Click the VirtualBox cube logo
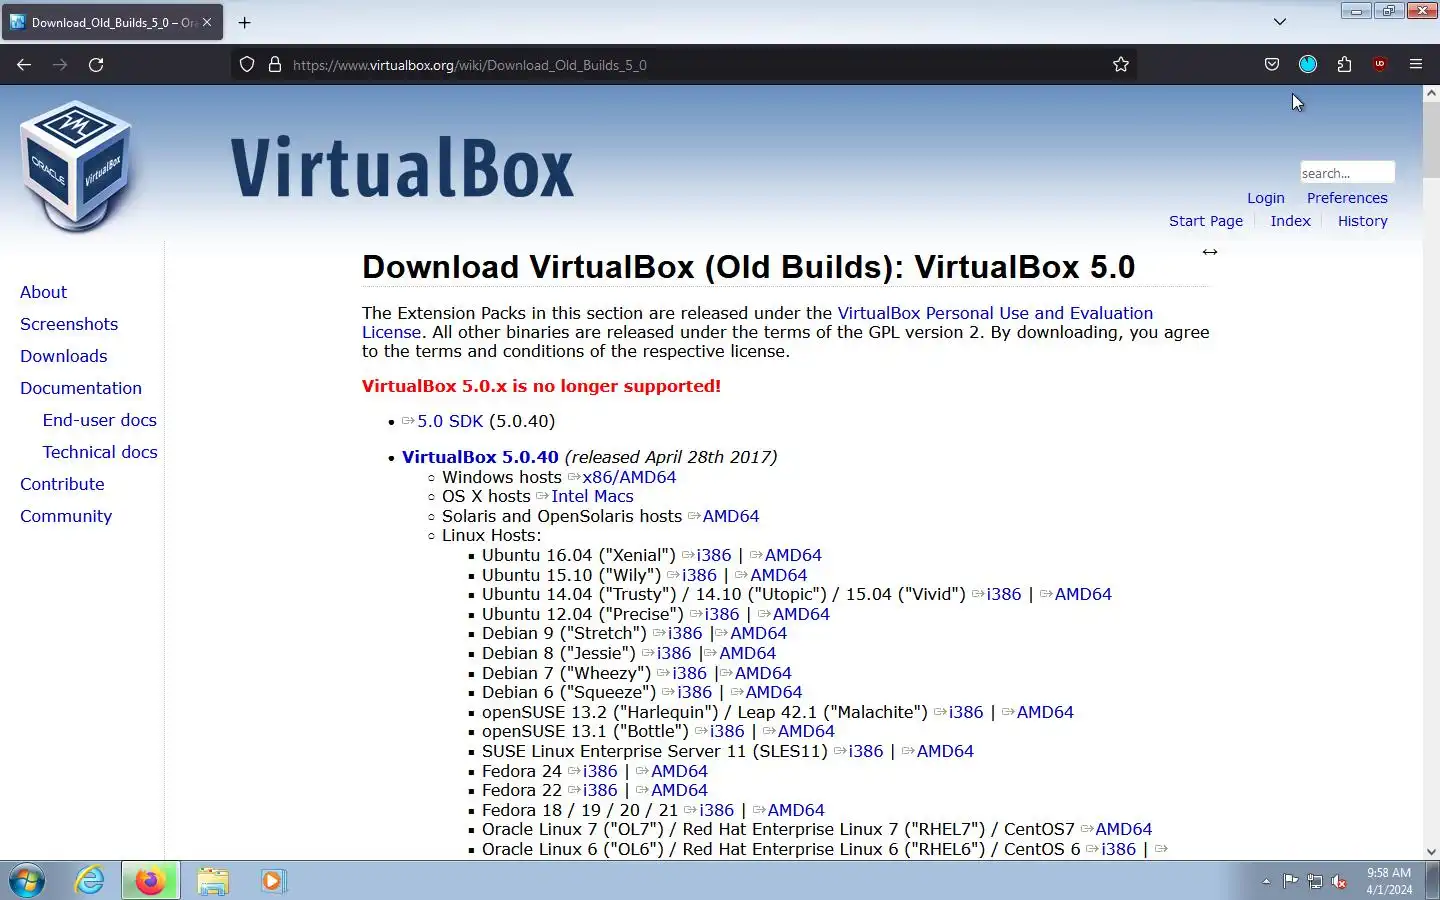This screenshot has width=1440, height=900. (76, 166)
